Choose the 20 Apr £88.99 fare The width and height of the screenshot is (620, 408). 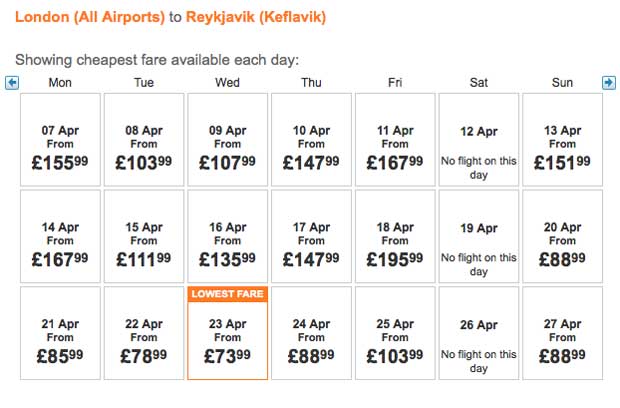pyautogui.click(x=563, y=236)
